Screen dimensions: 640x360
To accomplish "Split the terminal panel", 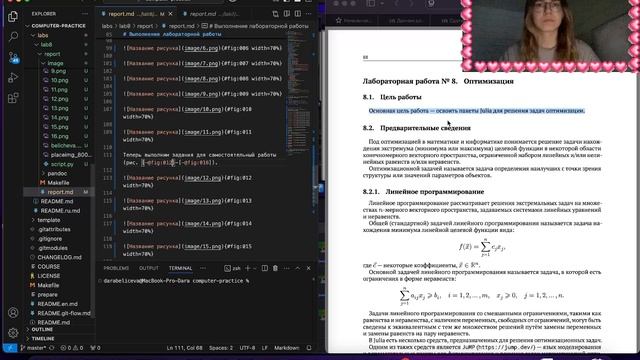I will 264,268.
